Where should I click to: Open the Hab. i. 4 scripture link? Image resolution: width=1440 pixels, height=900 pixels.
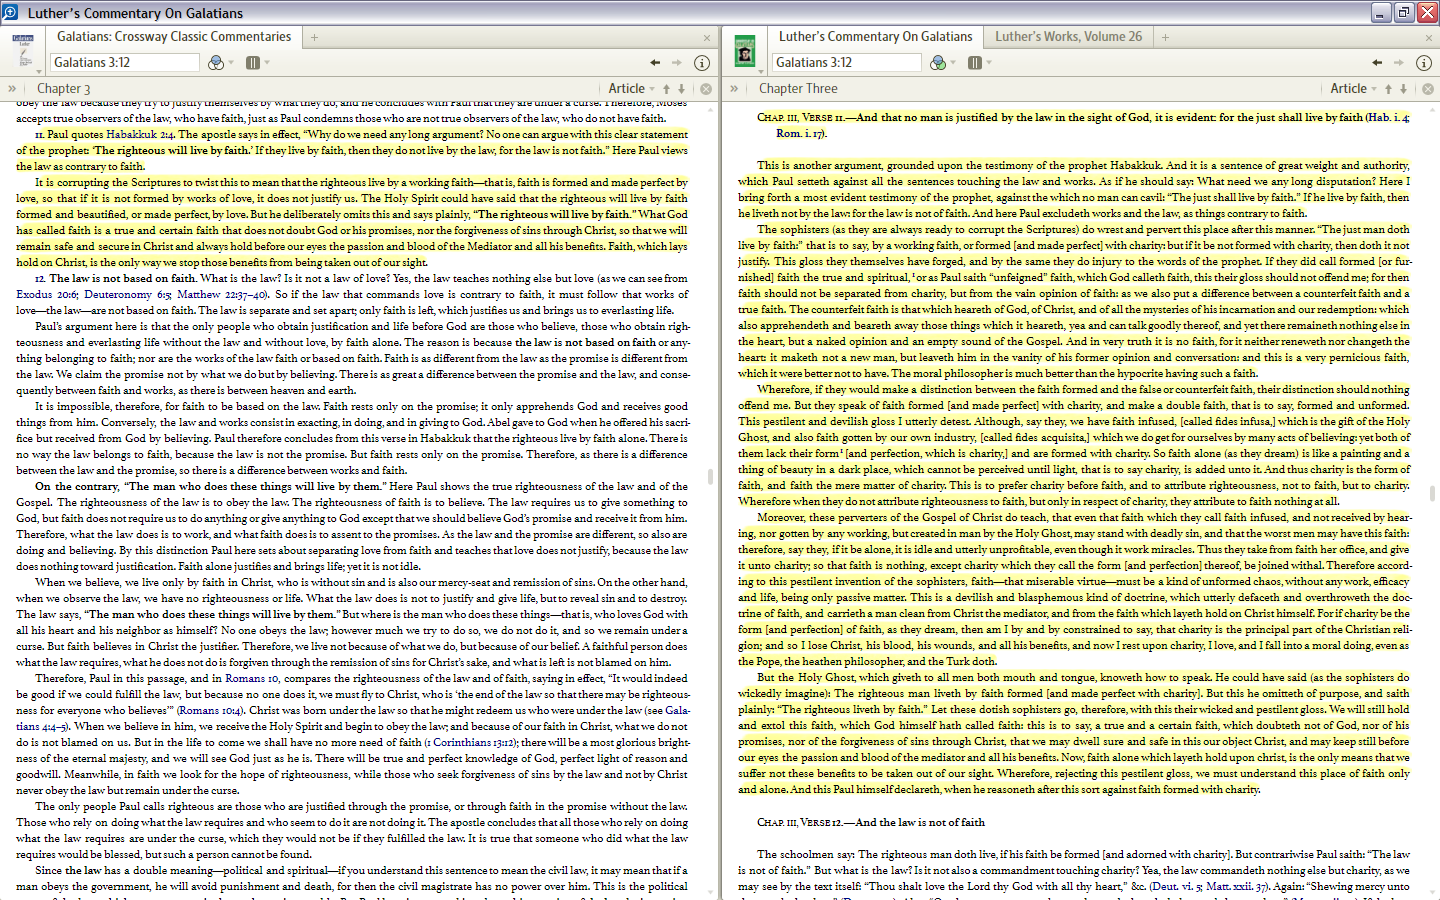(1388, 117)
